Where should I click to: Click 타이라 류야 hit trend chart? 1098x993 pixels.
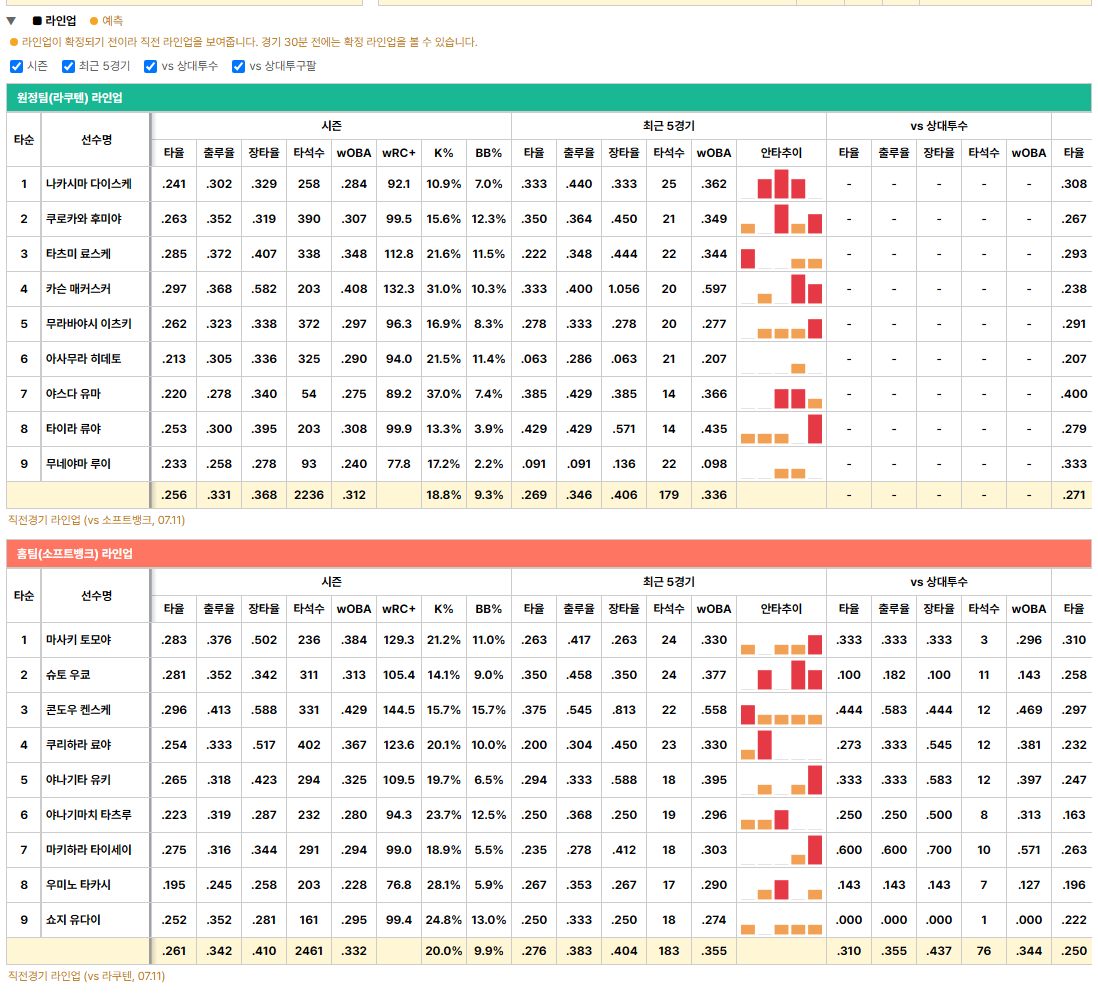click(781, 429)
